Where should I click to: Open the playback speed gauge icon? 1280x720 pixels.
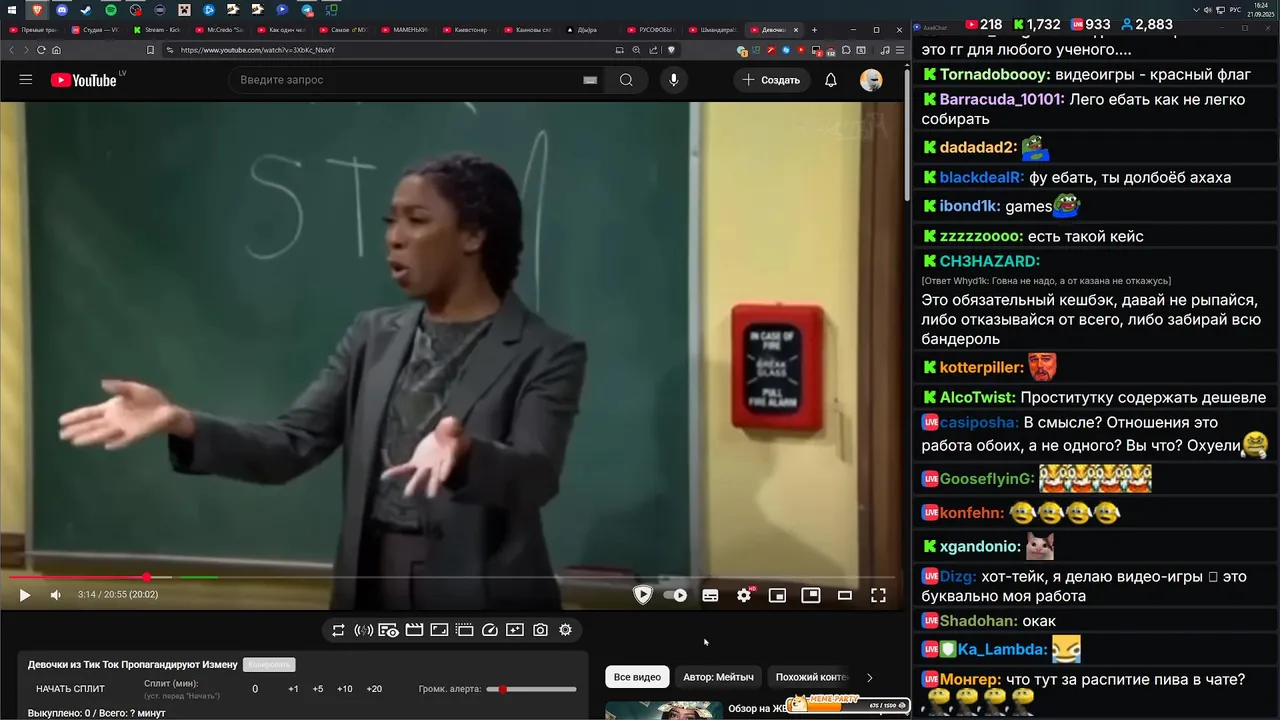point(490,630)
